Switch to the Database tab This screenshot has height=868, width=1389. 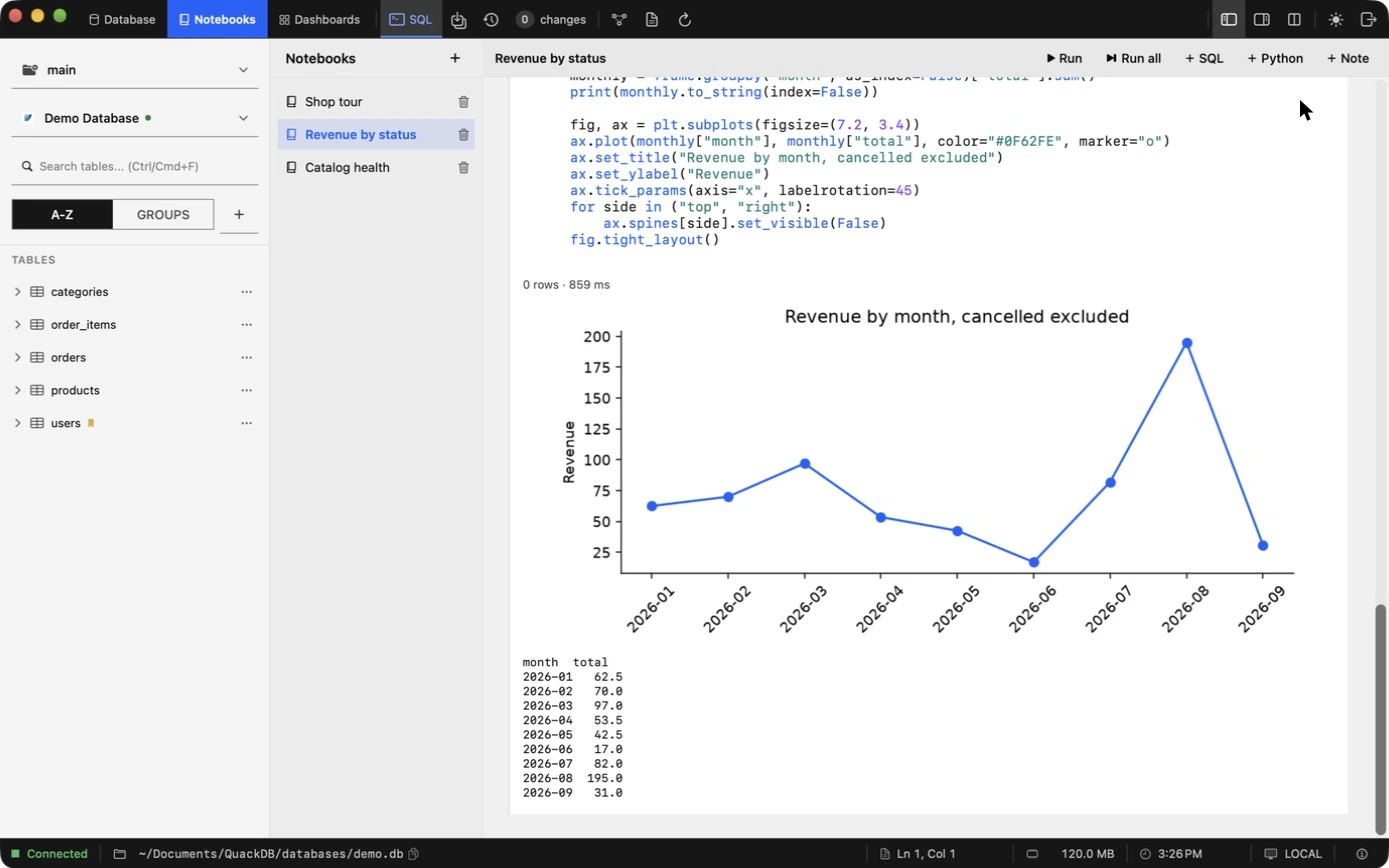click(x=122, y=19)
